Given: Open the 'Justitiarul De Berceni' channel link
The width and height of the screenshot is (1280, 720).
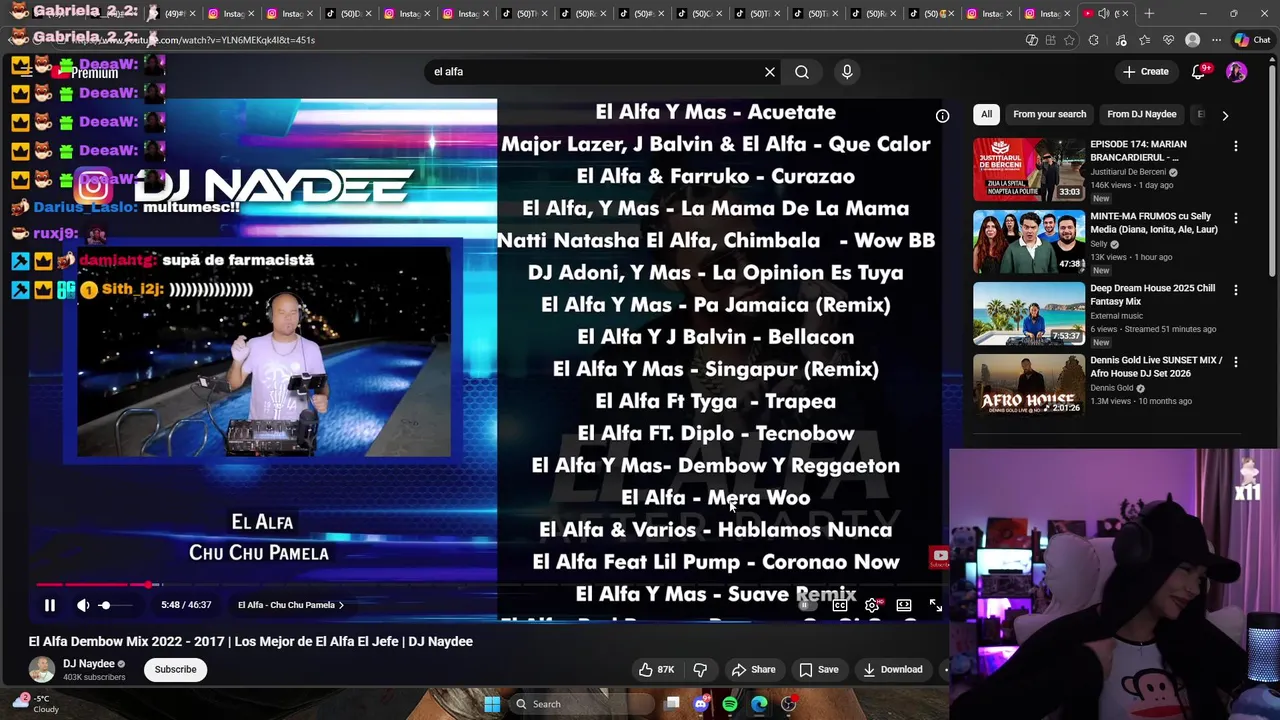Looking at the screenshot, I should [x=1128, y=172].
